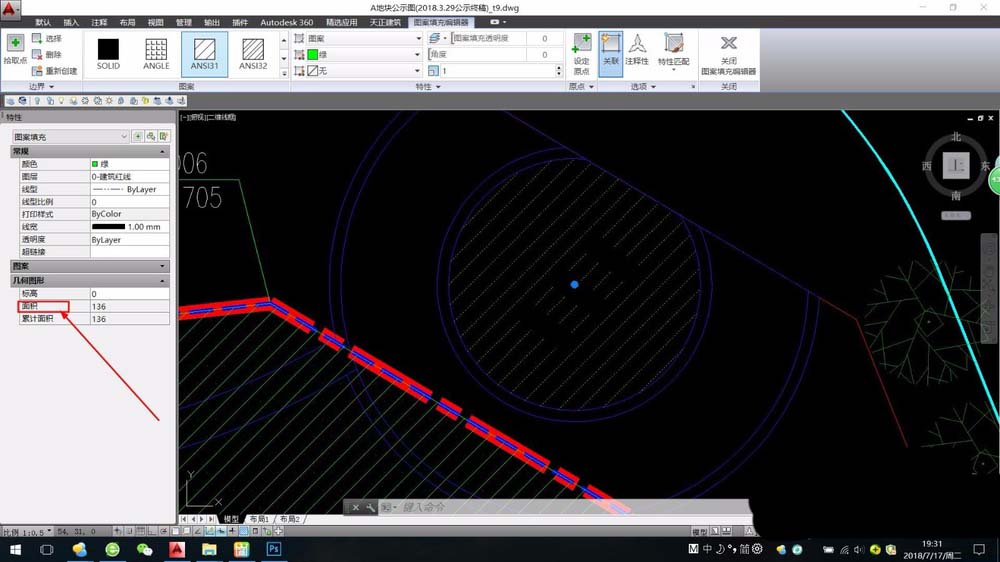
Task: Click 重新创建 (recreate boundary) button
Action: pyautogui.click(x=55, y=71)
